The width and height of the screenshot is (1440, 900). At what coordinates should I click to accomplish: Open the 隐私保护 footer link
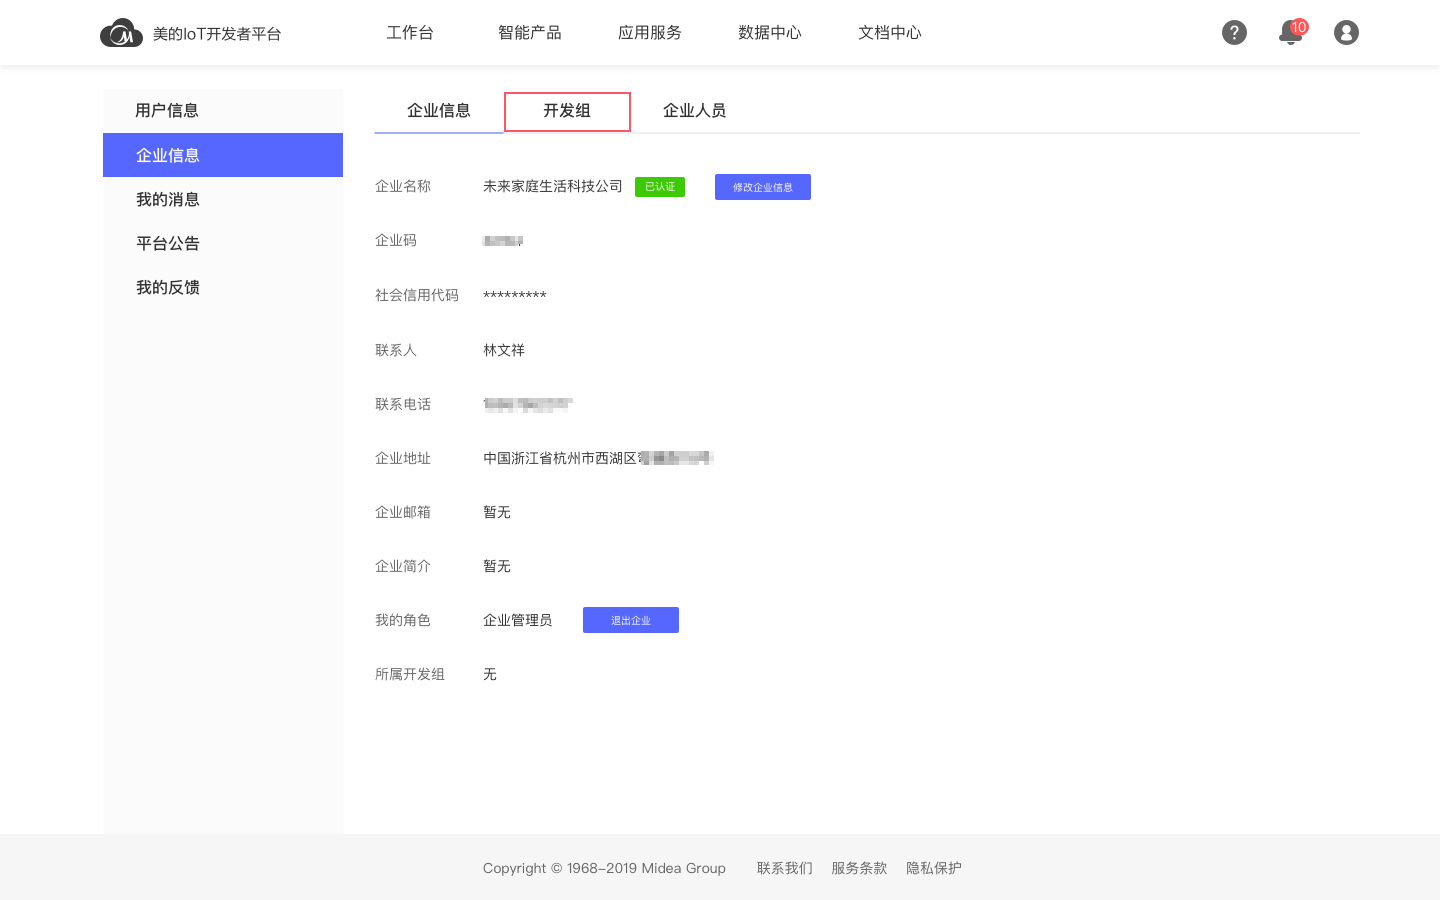point(934,868)
